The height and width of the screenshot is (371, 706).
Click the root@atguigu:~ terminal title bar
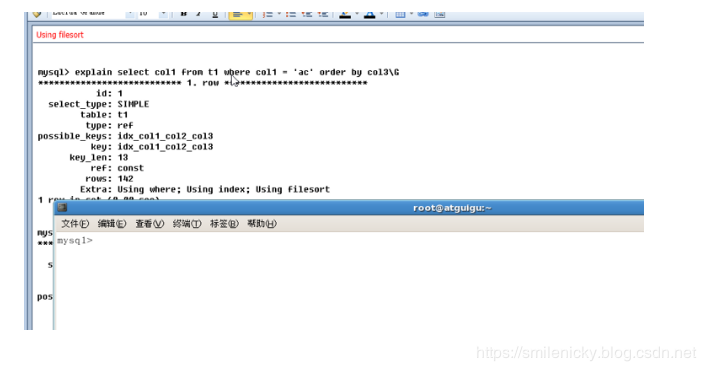349,208
